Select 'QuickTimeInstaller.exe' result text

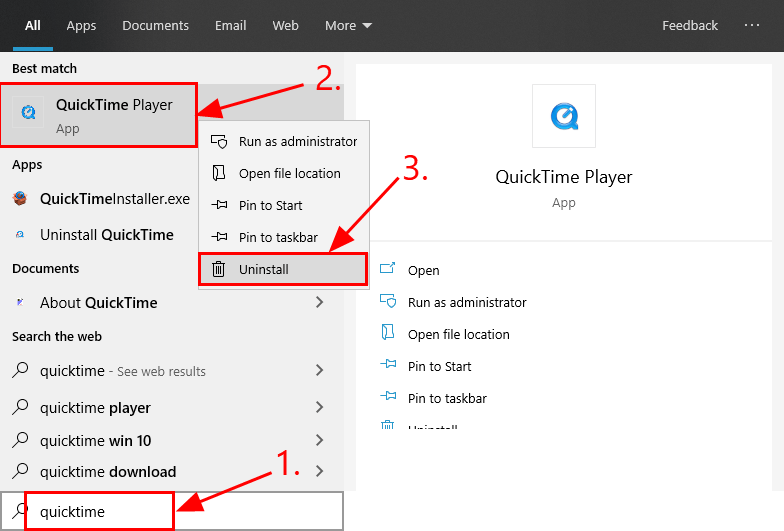coord(115,198)
